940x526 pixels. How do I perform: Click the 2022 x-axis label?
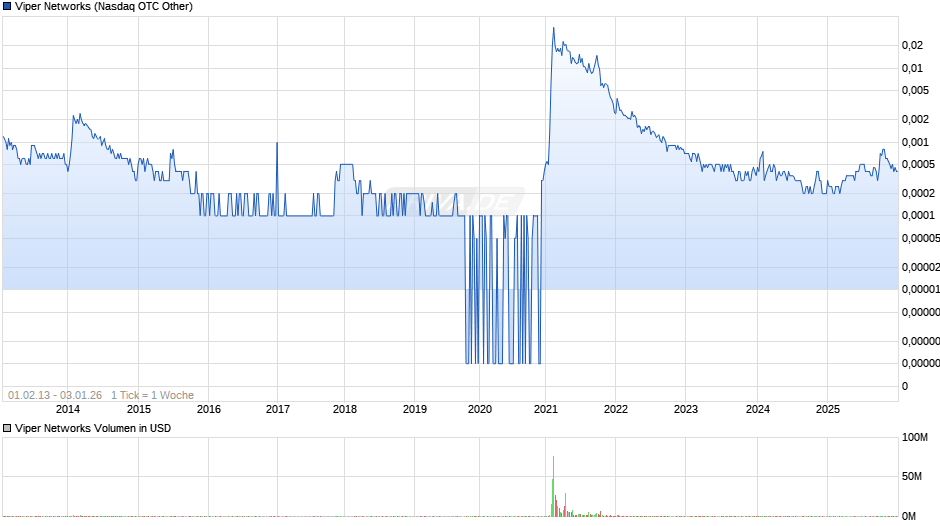coord(616,409)
